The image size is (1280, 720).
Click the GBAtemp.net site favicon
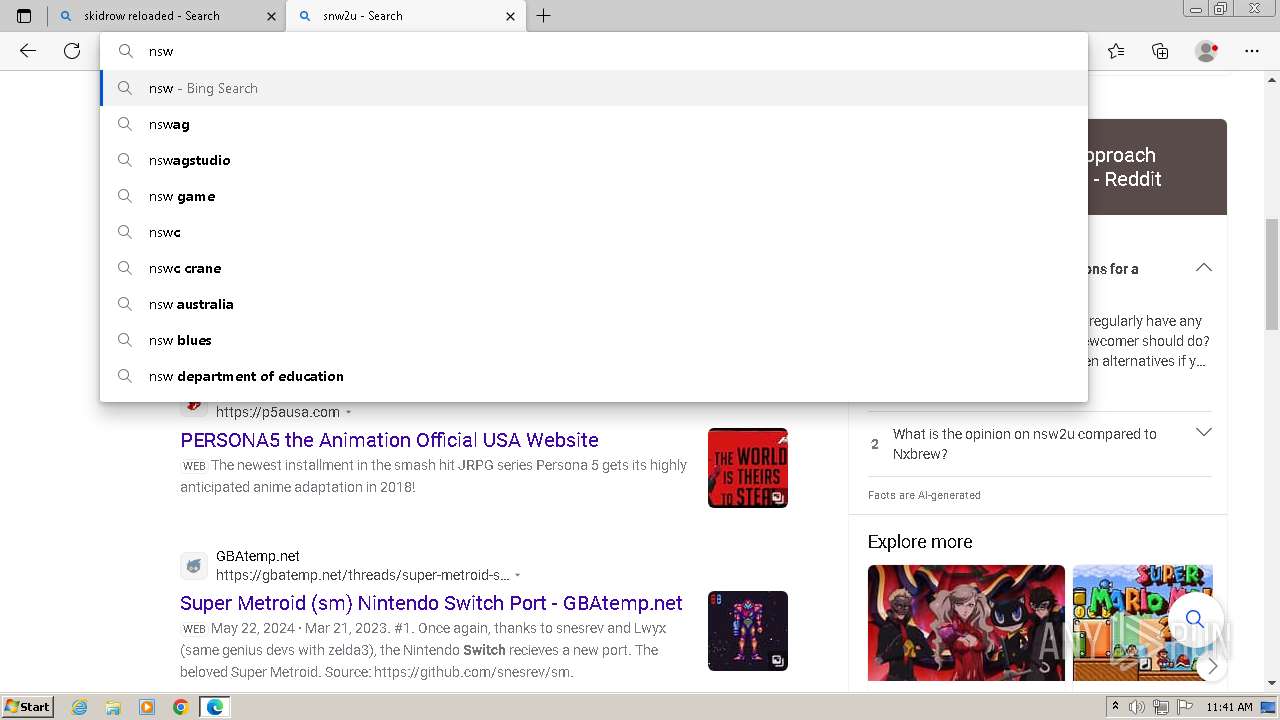[194, 566]
